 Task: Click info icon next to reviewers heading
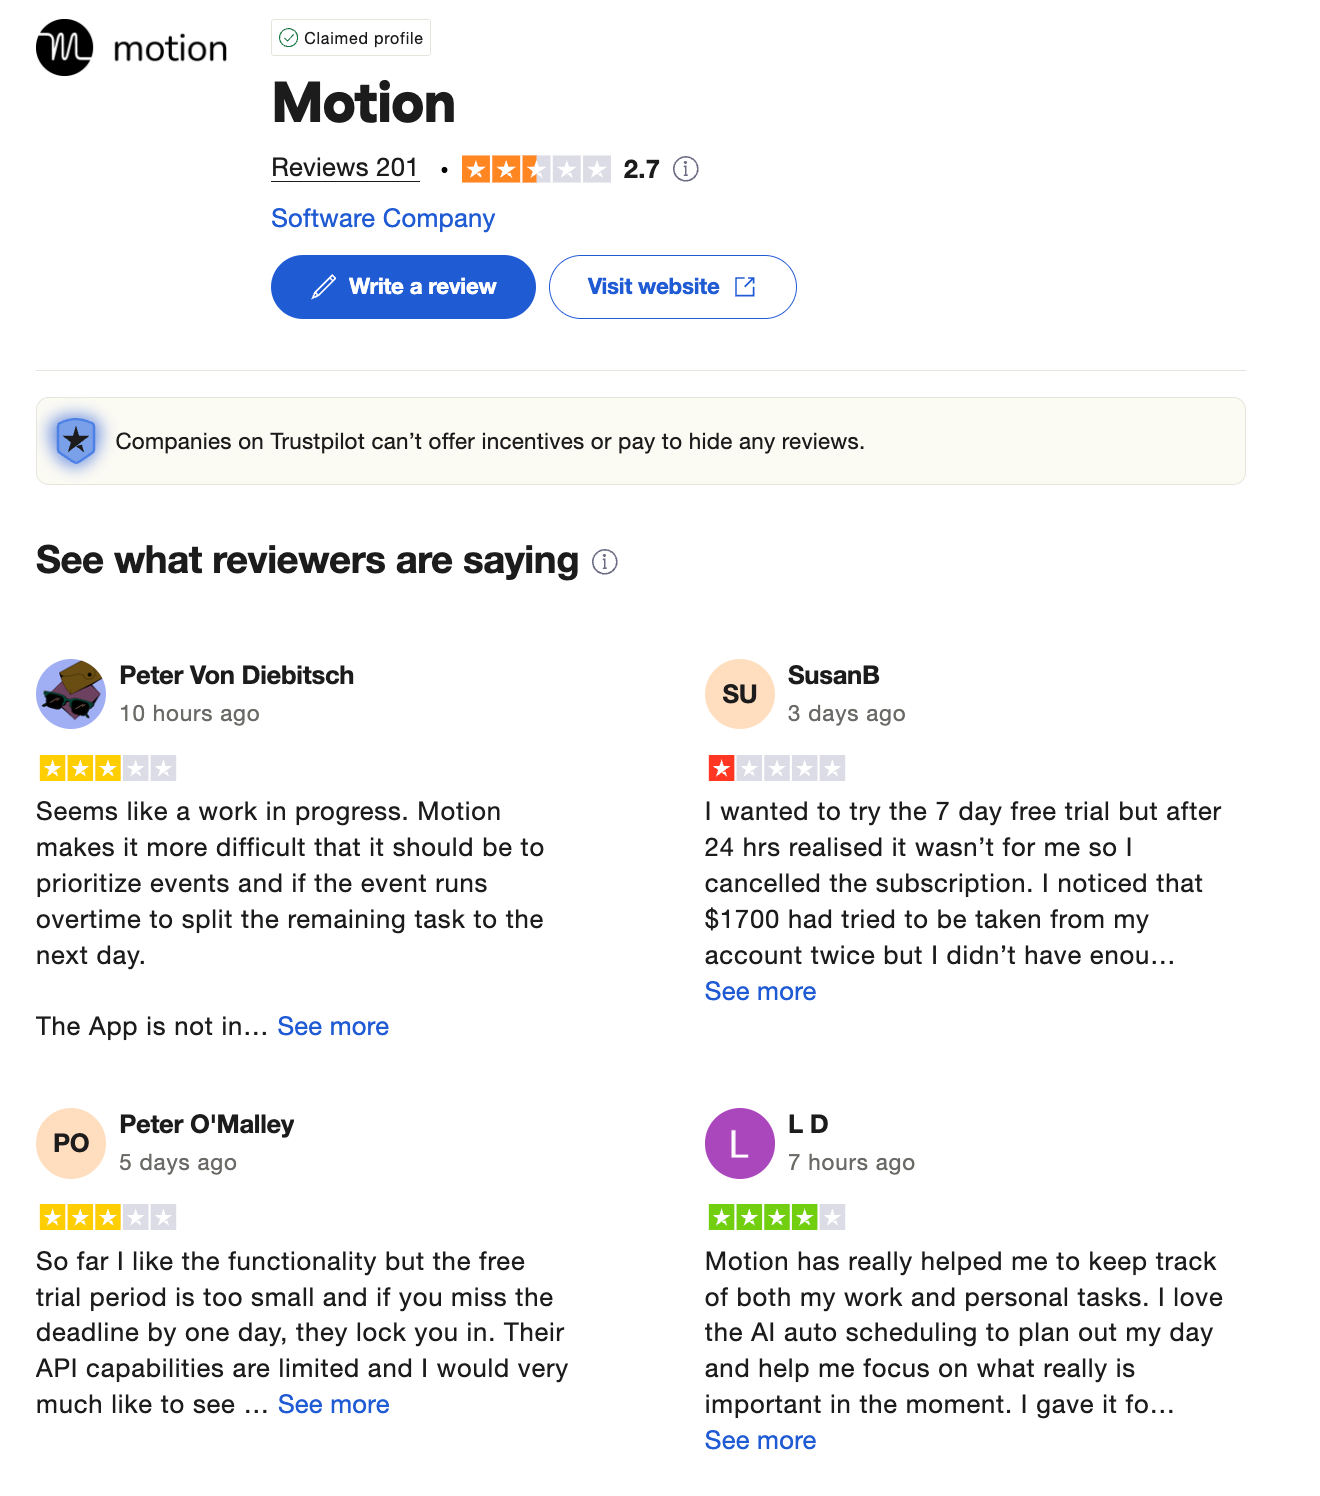(x=605, y=562)
